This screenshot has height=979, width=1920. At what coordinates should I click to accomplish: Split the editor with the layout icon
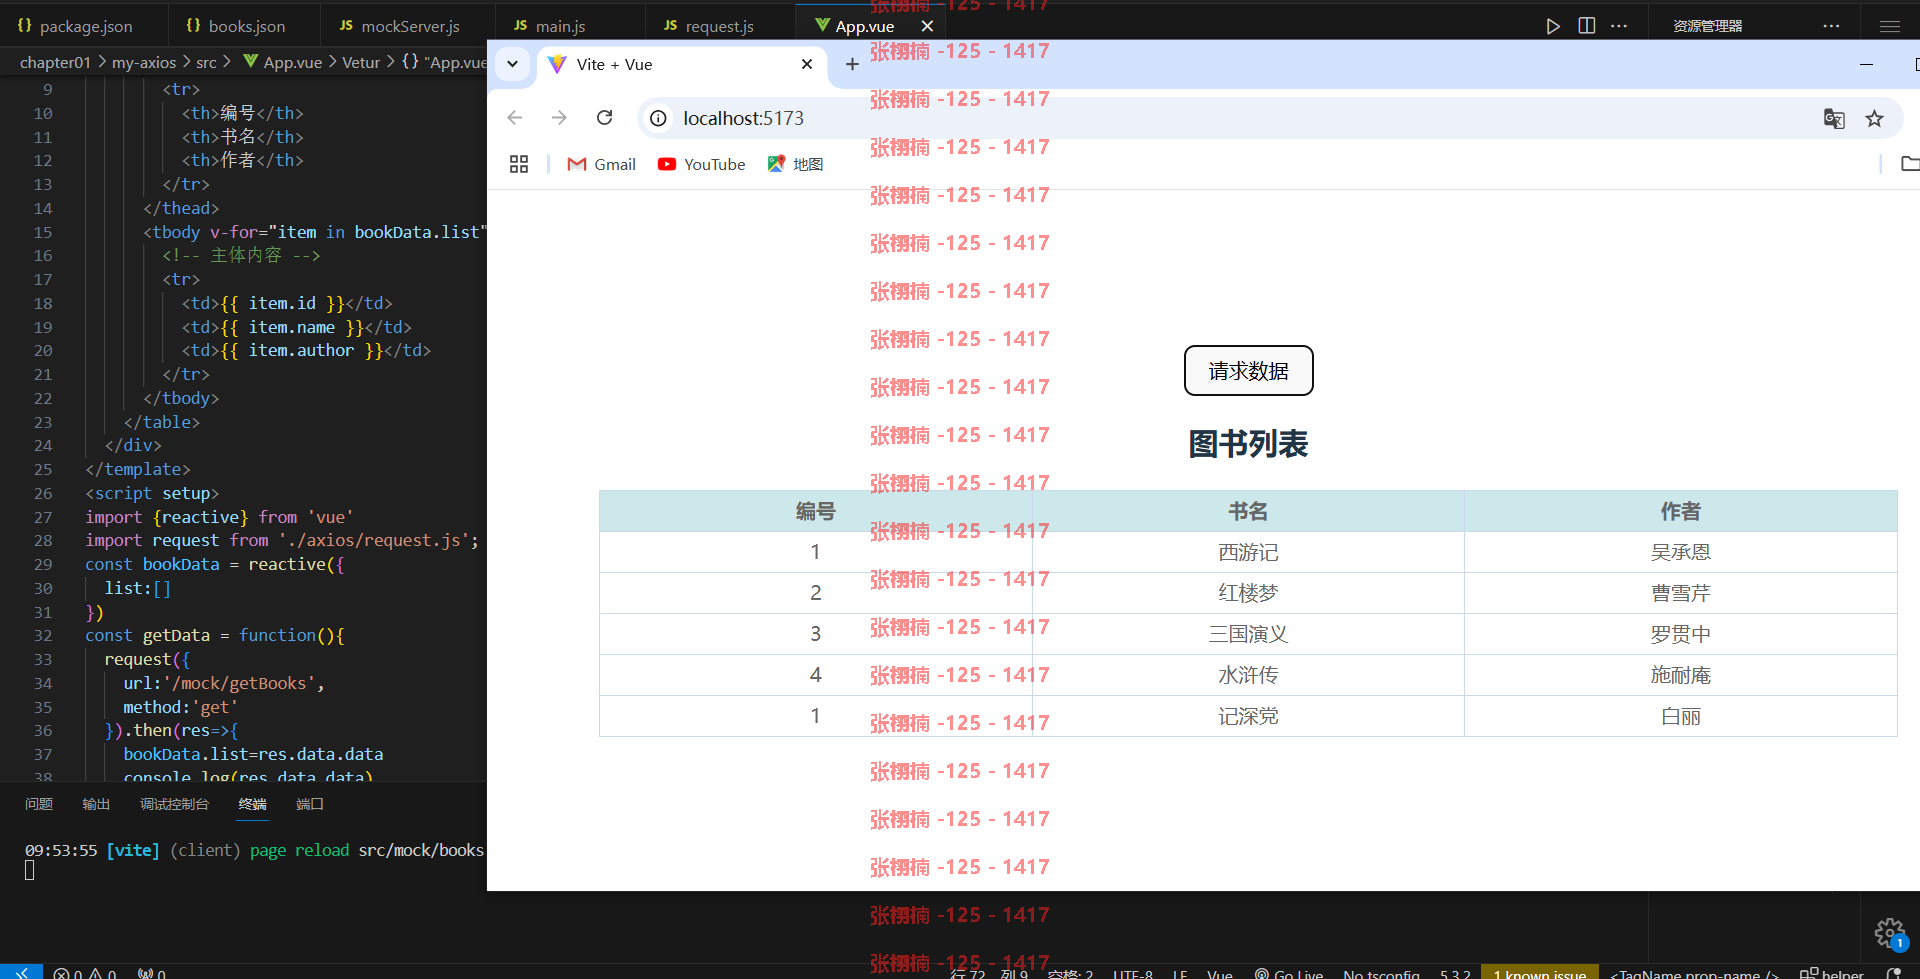(x=1586, y=26)
